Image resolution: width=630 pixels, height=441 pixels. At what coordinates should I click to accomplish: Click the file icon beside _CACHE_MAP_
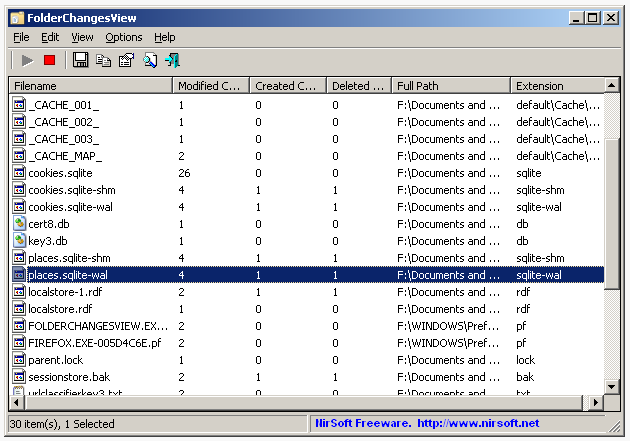pyautogui.click(x=19, y=156)
